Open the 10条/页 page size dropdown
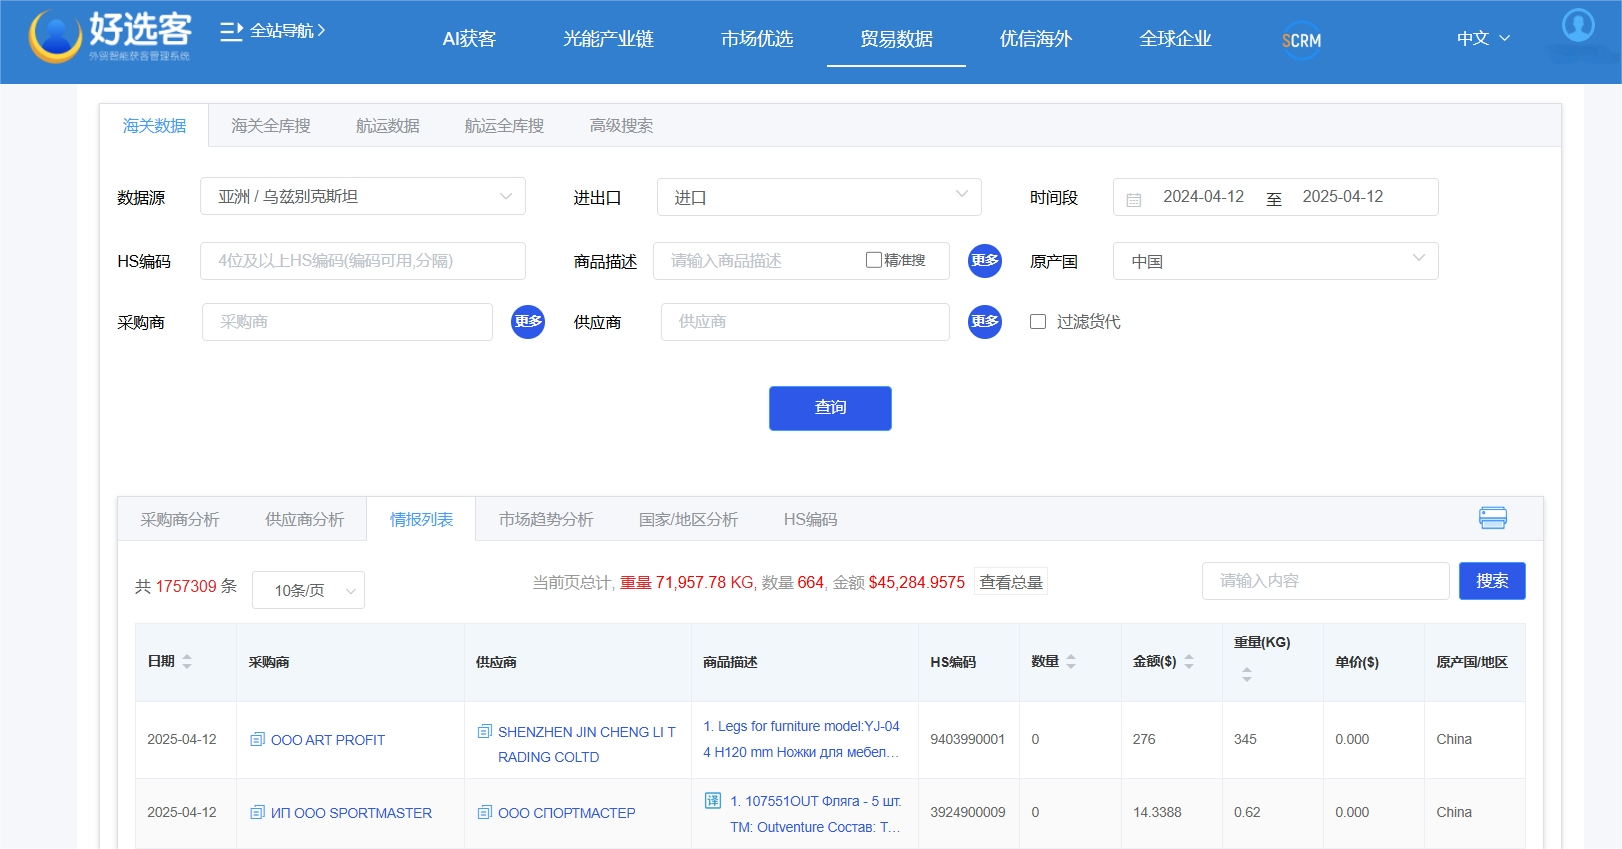Screen dimensions: 1622x849 (308, 590)
